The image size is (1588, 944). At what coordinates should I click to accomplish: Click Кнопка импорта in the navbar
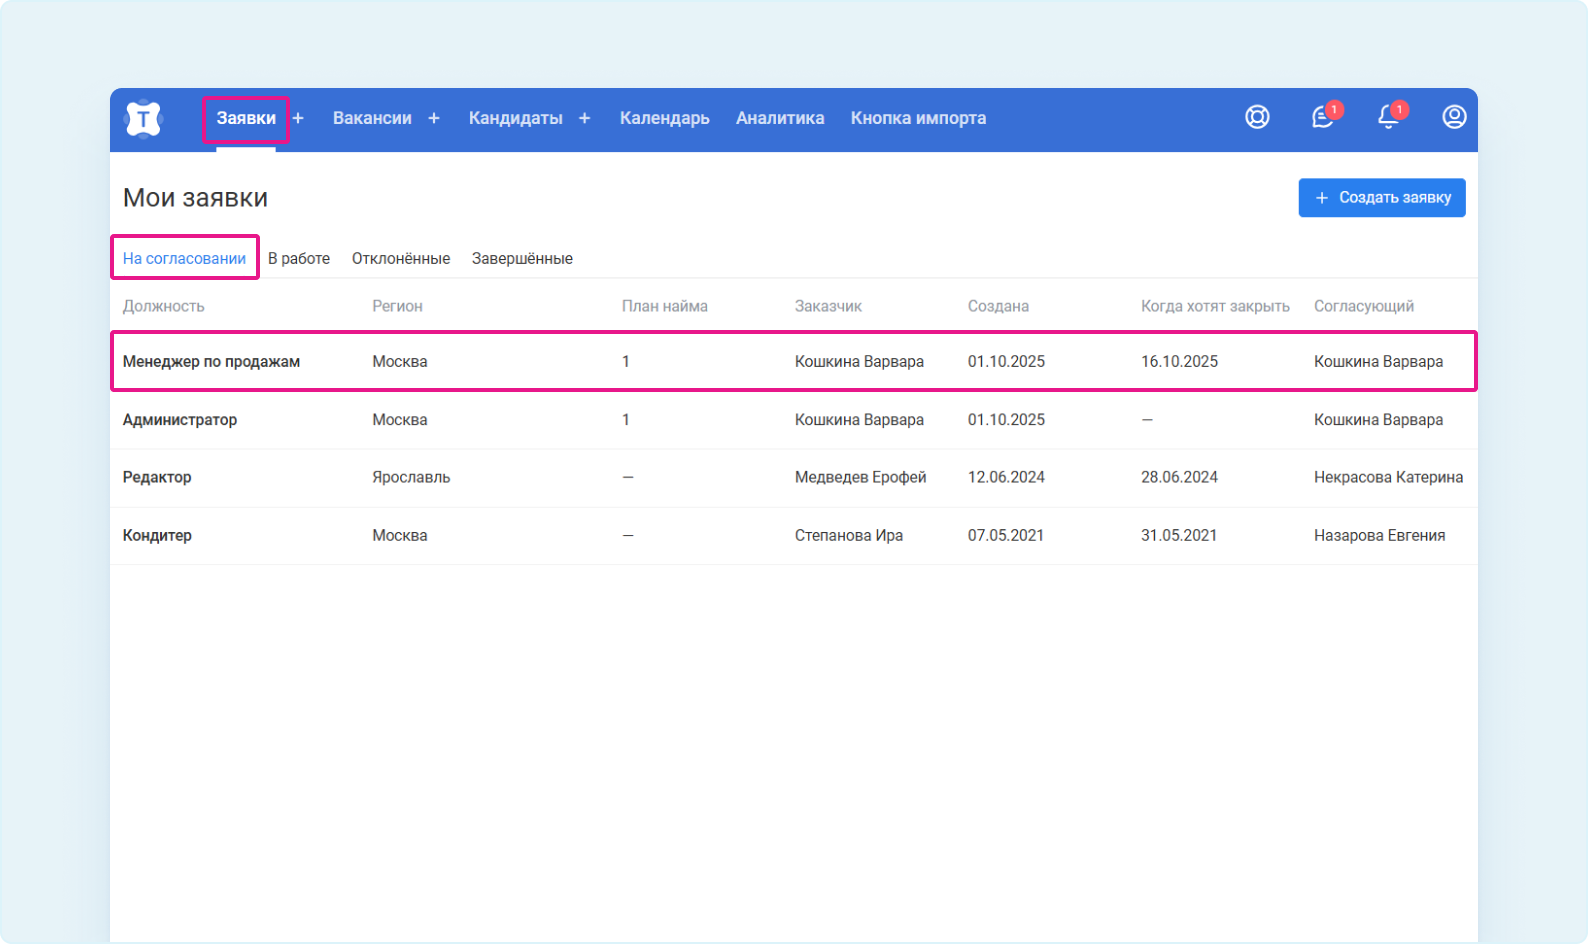click(x=918, y=118)
